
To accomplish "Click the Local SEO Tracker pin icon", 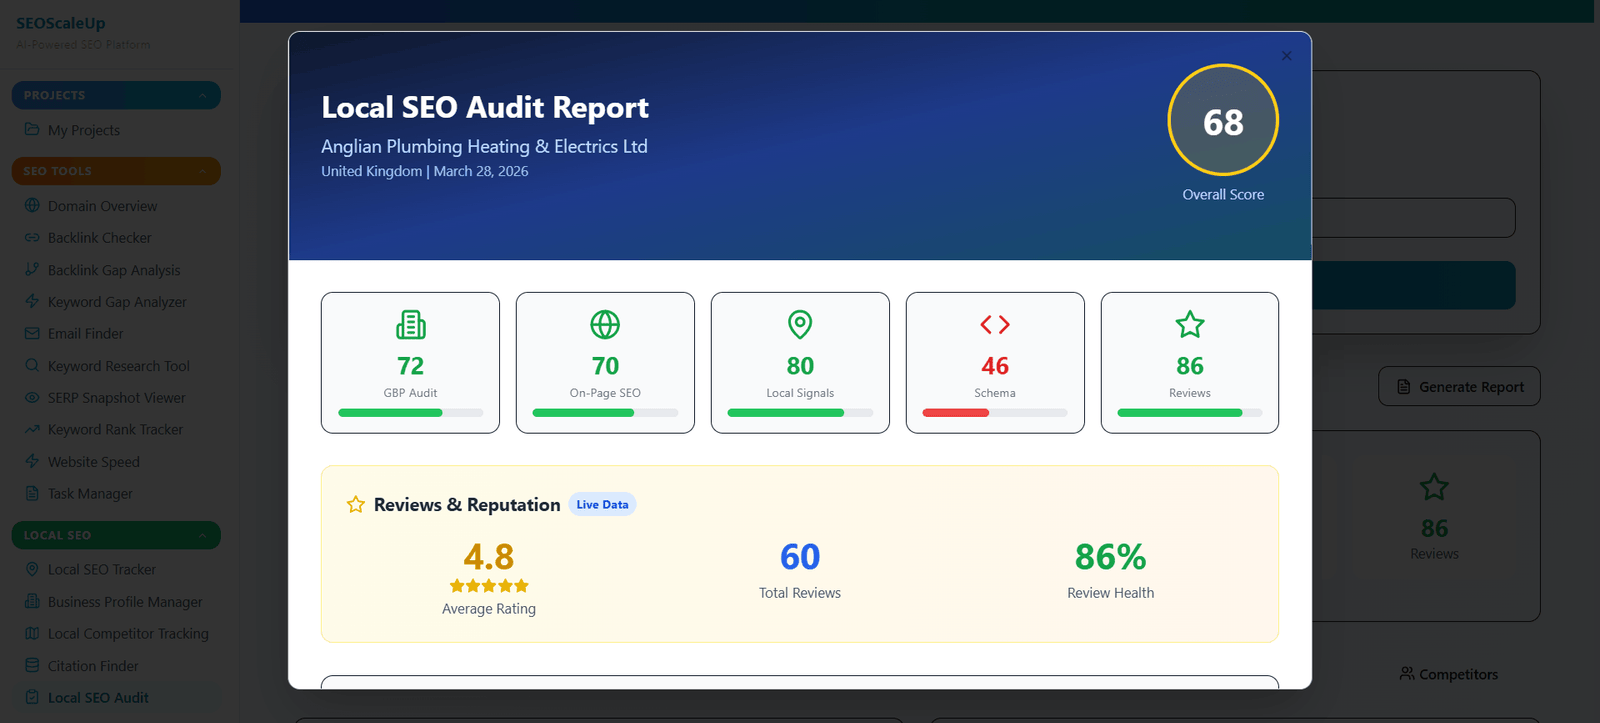I will 32,570.
